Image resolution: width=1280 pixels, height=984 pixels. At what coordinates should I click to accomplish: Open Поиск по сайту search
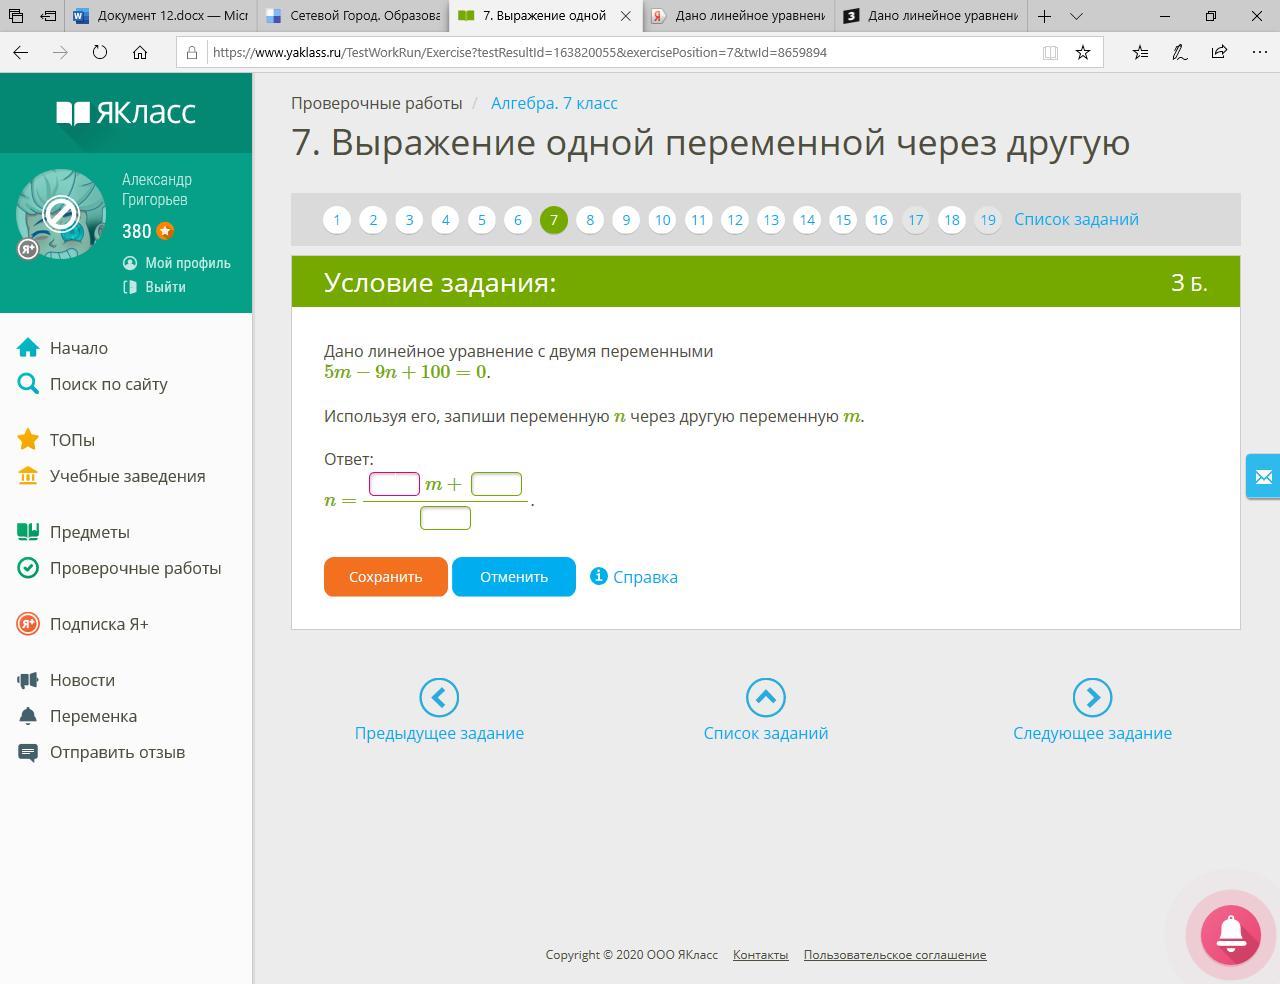109,384
